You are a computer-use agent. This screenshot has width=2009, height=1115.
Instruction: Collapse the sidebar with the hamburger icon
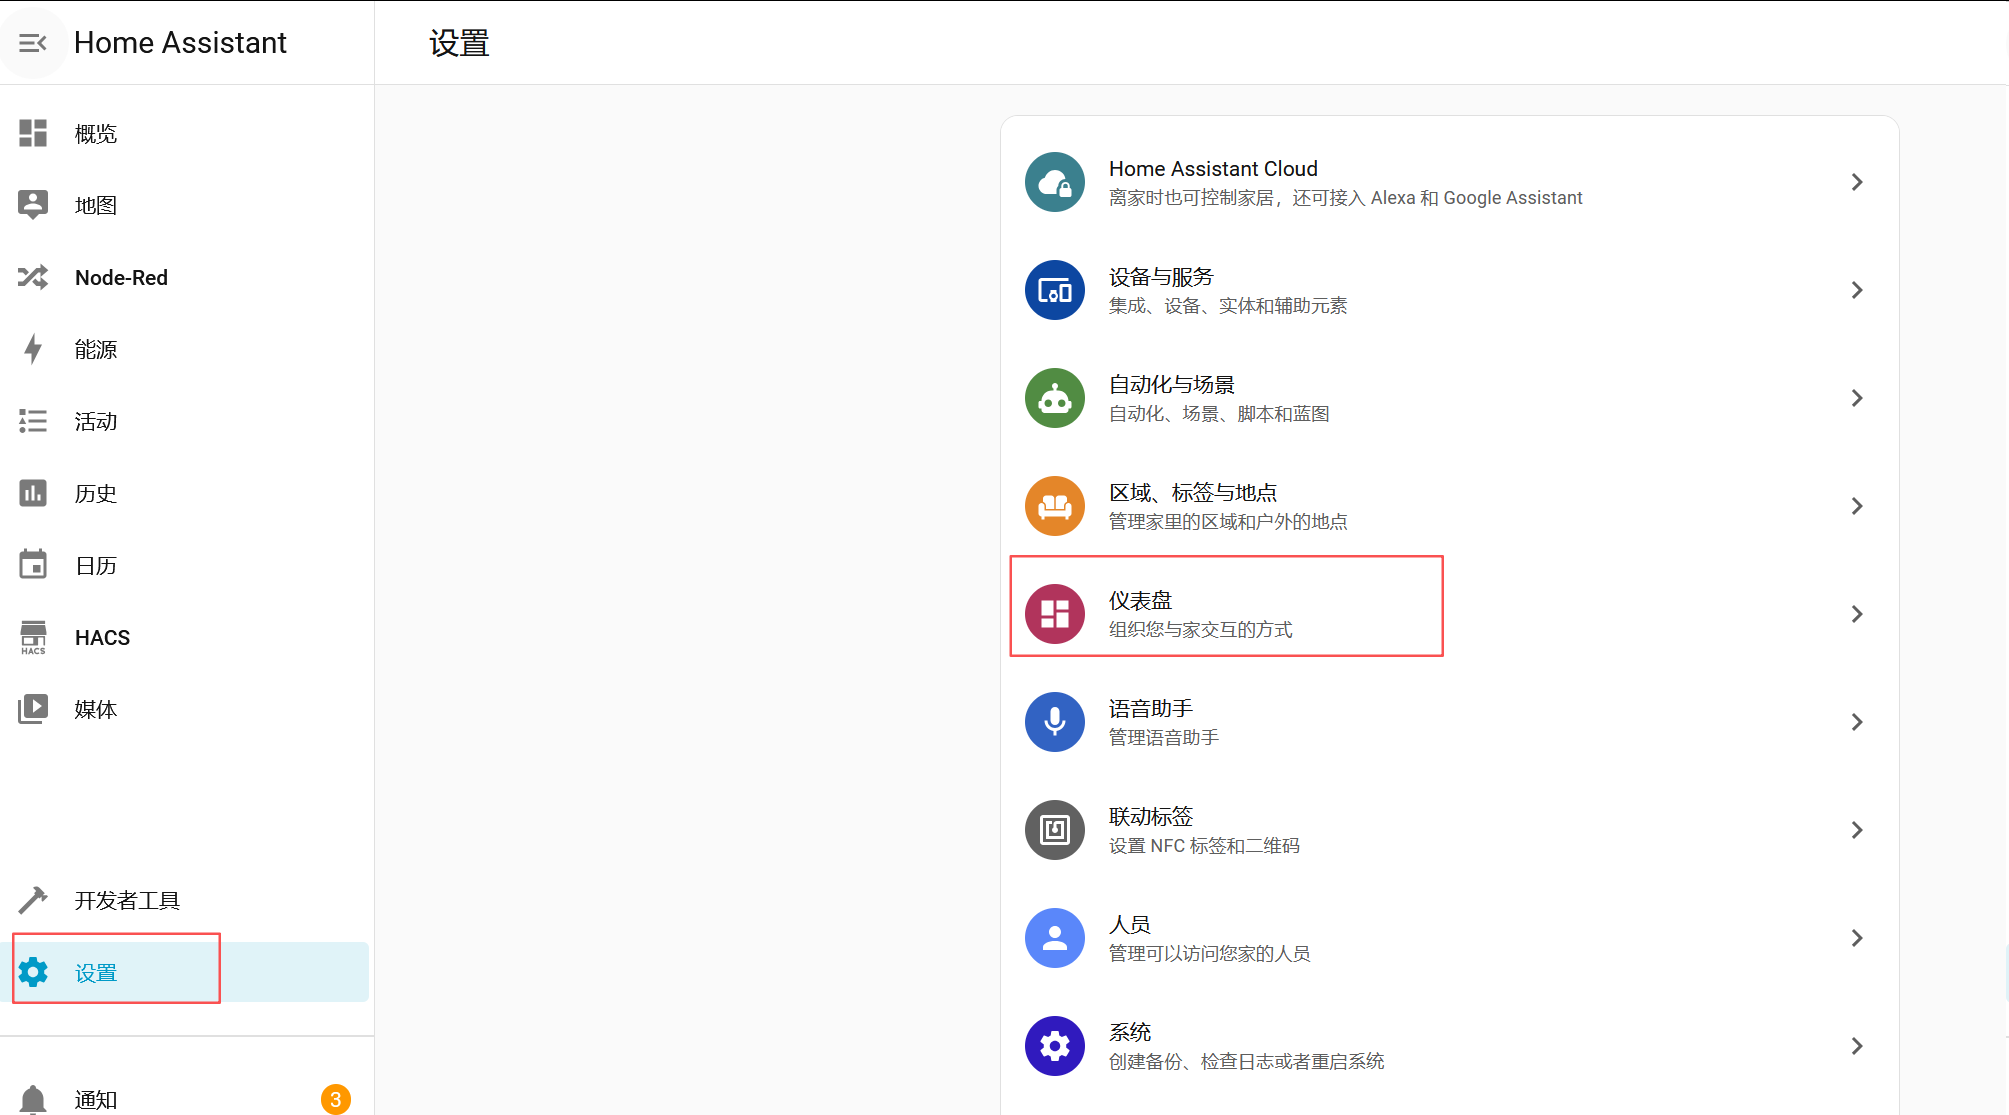tap(35, 43)
